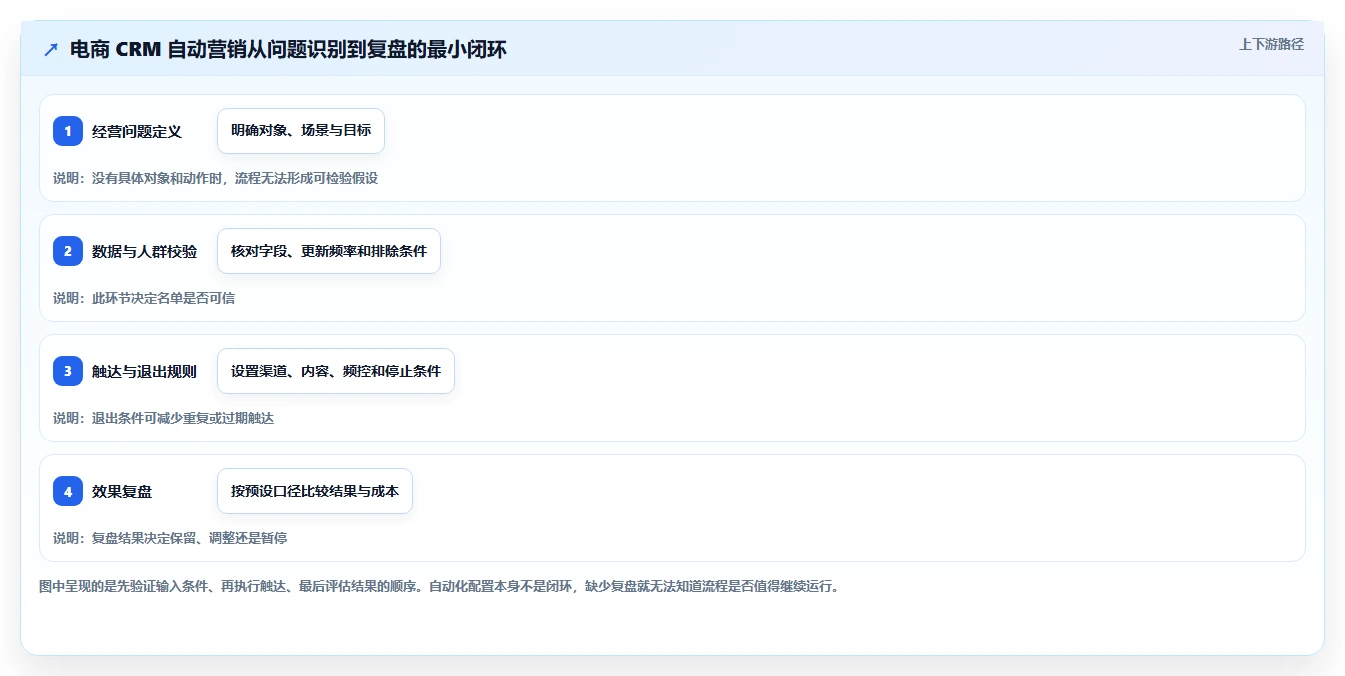This screenshot has width=1345, height=676.
Task: Click the 数据与人群校验 step title
Action: click(144, 251)
